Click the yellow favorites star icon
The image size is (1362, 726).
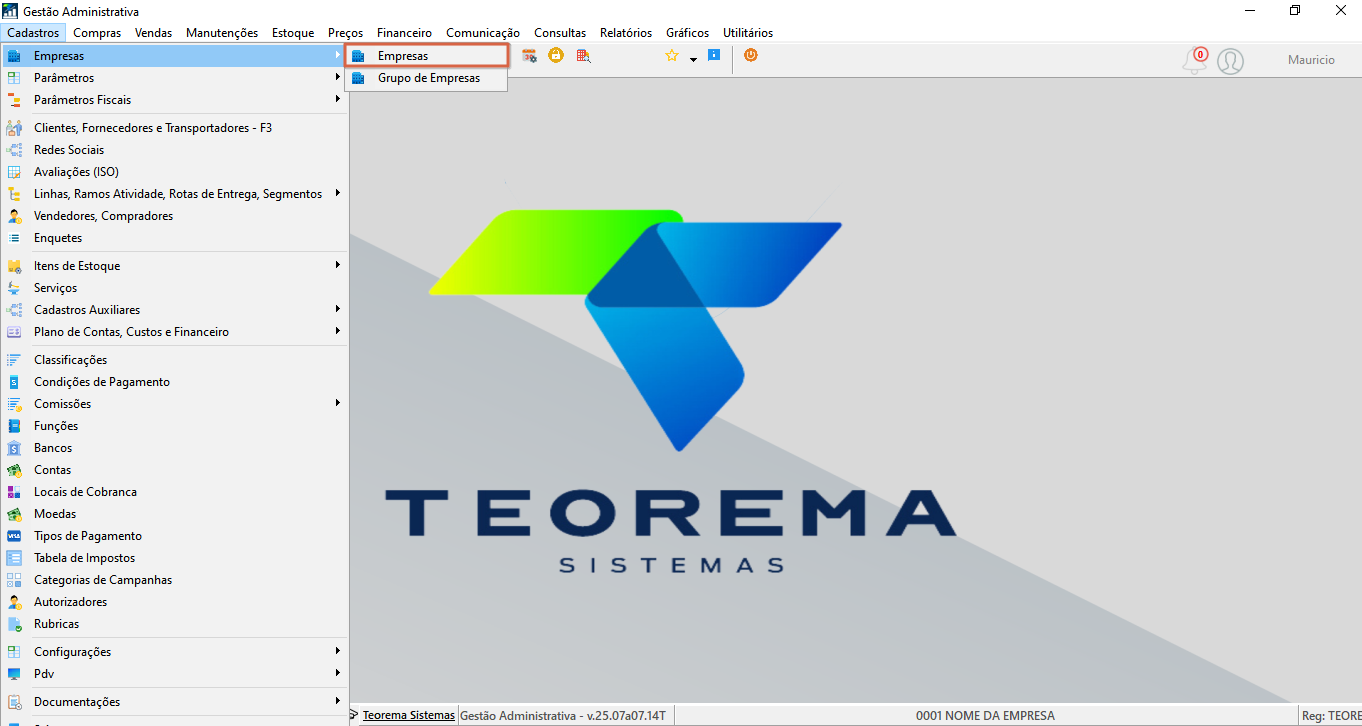672,56
